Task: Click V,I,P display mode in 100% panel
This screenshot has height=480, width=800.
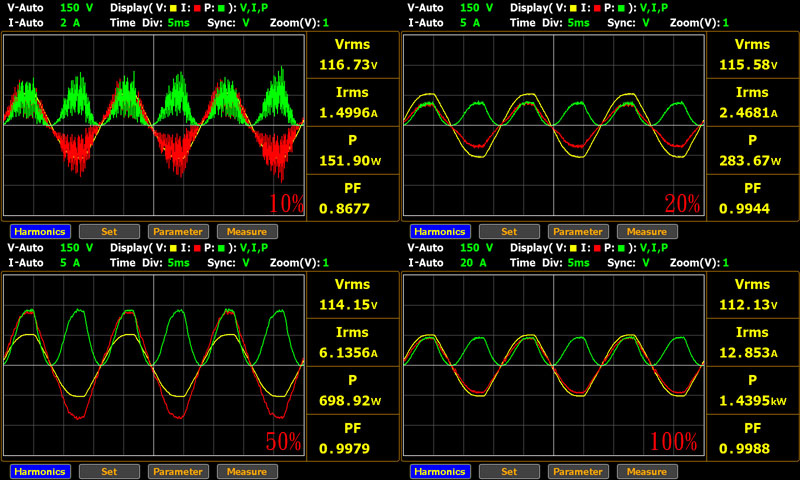Action: (x=654, y=248)
